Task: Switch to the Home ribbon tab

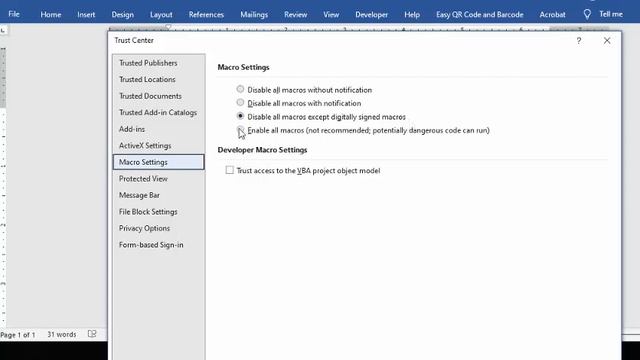Action: click(51, 15)
